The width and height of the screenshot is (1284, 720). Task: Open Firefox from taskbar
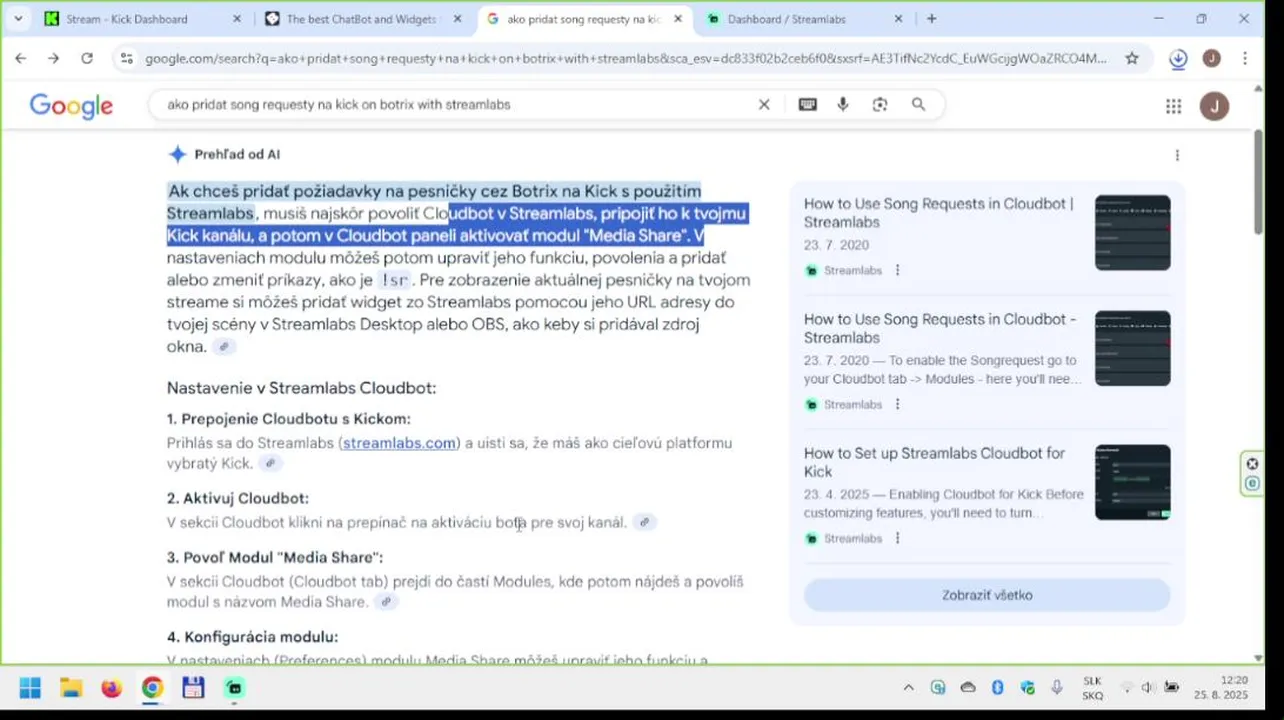coord(111,688)
